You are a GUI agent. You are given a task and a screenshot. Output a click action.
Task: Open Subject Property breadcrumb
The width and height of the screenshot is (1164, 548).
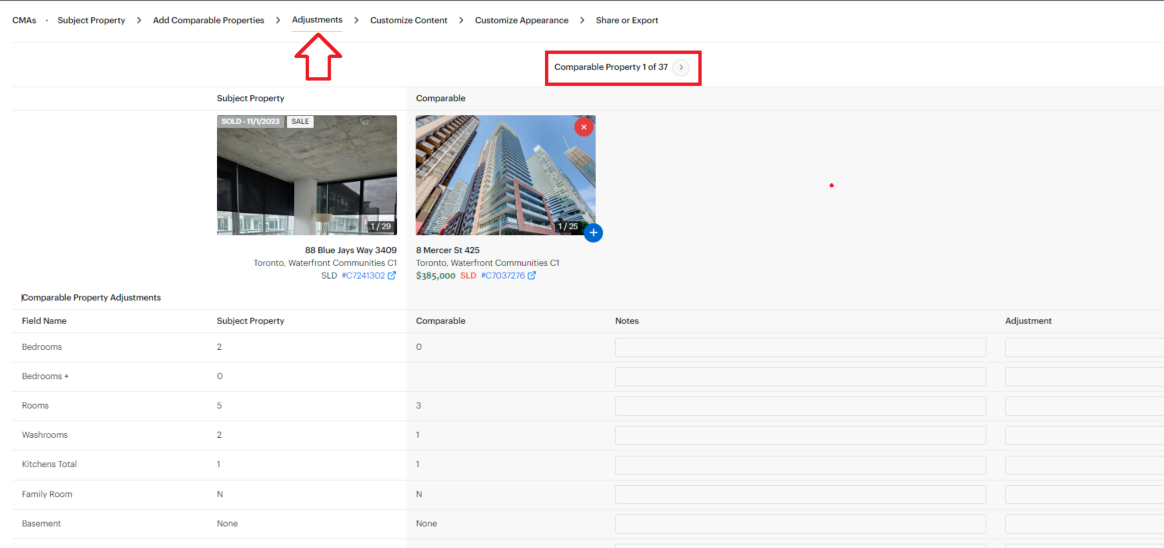91,20
